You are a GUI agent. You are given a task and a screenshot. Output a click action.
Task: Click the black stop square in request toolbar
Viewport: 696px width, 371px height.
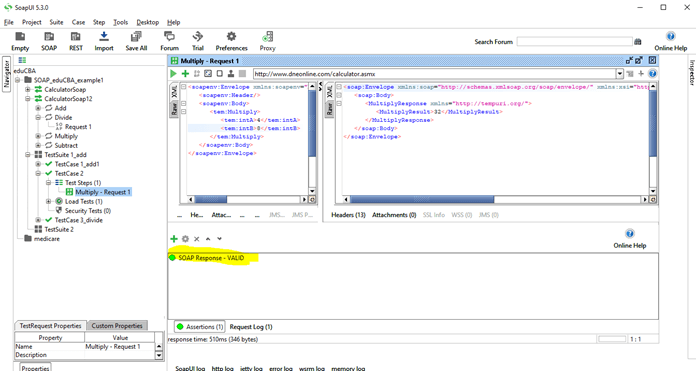[242, 74]
